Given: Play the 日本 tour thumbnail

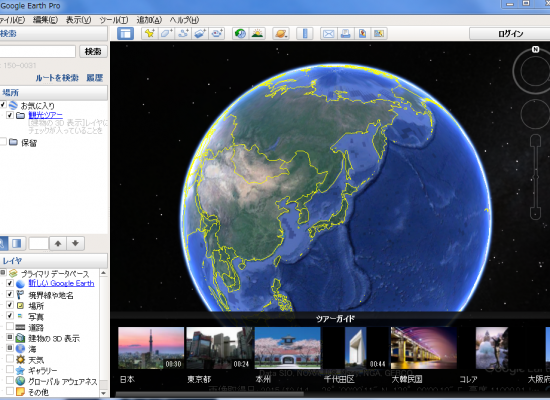Looking at the screenshot, I should (151, 348).
